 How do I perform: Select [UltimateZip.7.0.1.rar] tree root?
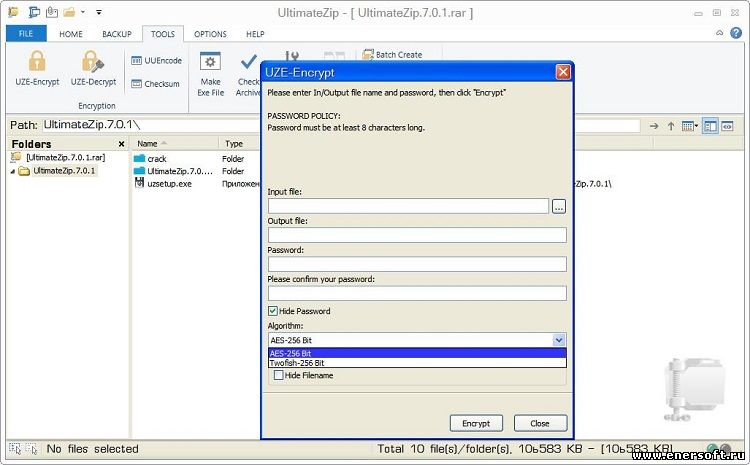pyautogui.click(x=66, y=157)
